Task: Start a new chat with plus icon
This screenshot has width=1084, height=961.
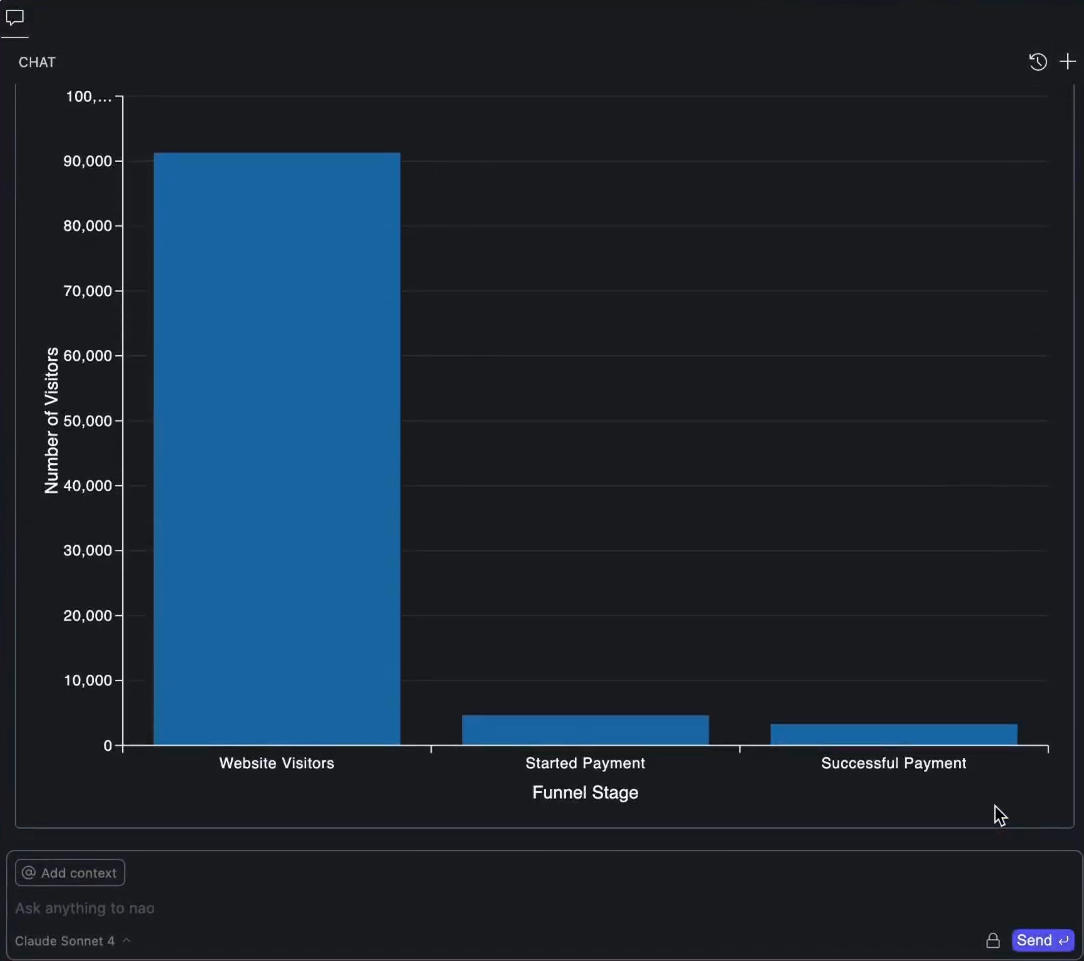Action: 1067,62
